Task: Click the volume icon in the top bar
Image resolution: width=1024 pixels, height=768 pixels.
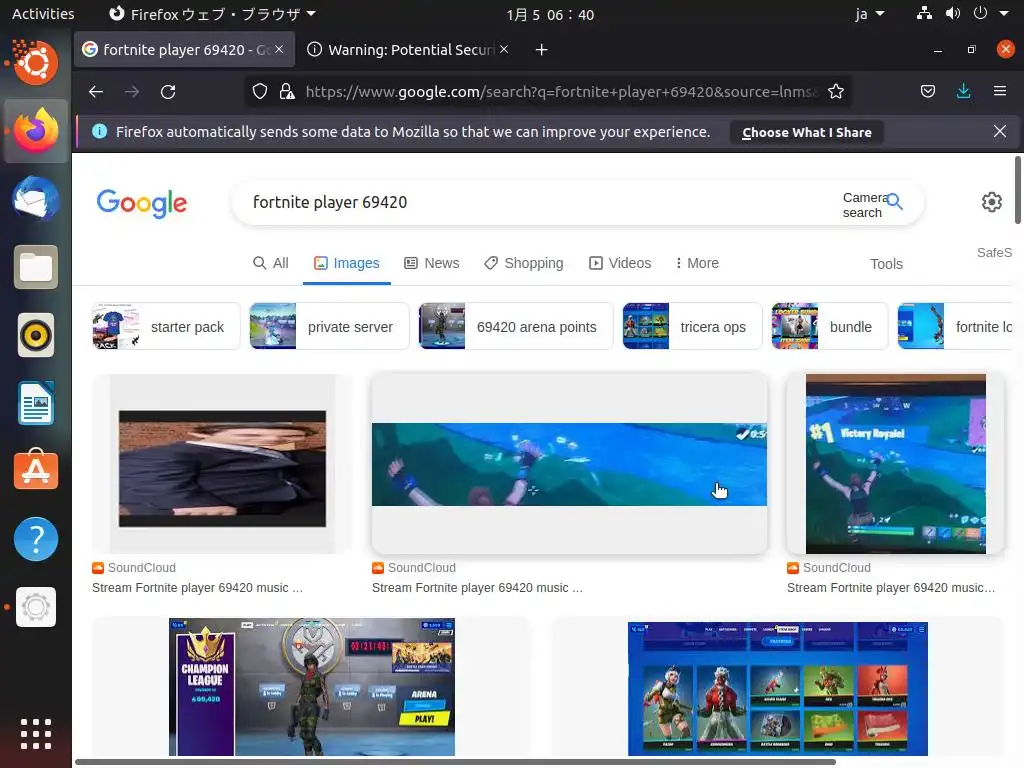Action: [x=953, y=14]
